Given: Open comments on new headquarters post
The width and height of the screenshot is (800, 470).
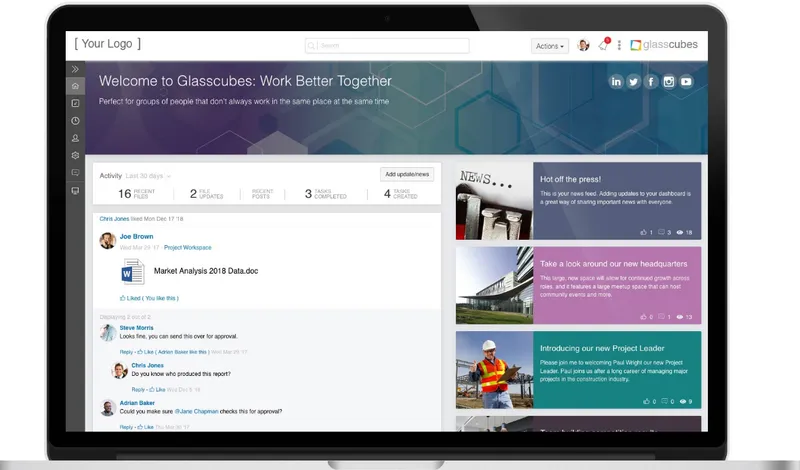Looking at the screenshot, I should click(x=664, y=317).
